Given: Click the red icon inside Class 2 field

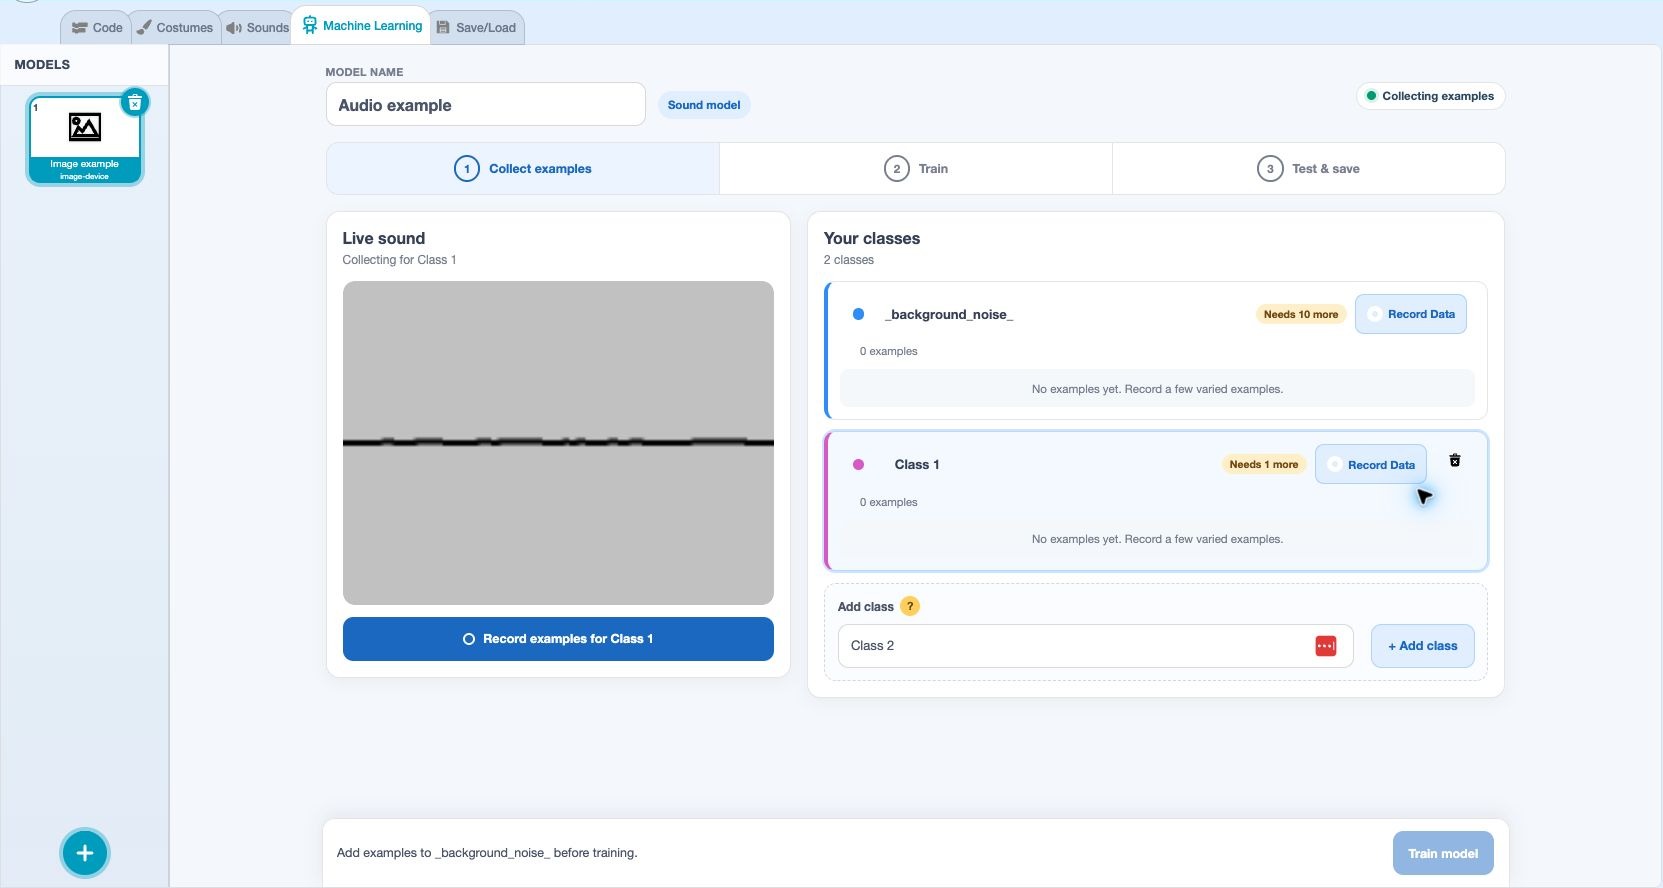Looking at the screenshot, I should (1326, 646).
